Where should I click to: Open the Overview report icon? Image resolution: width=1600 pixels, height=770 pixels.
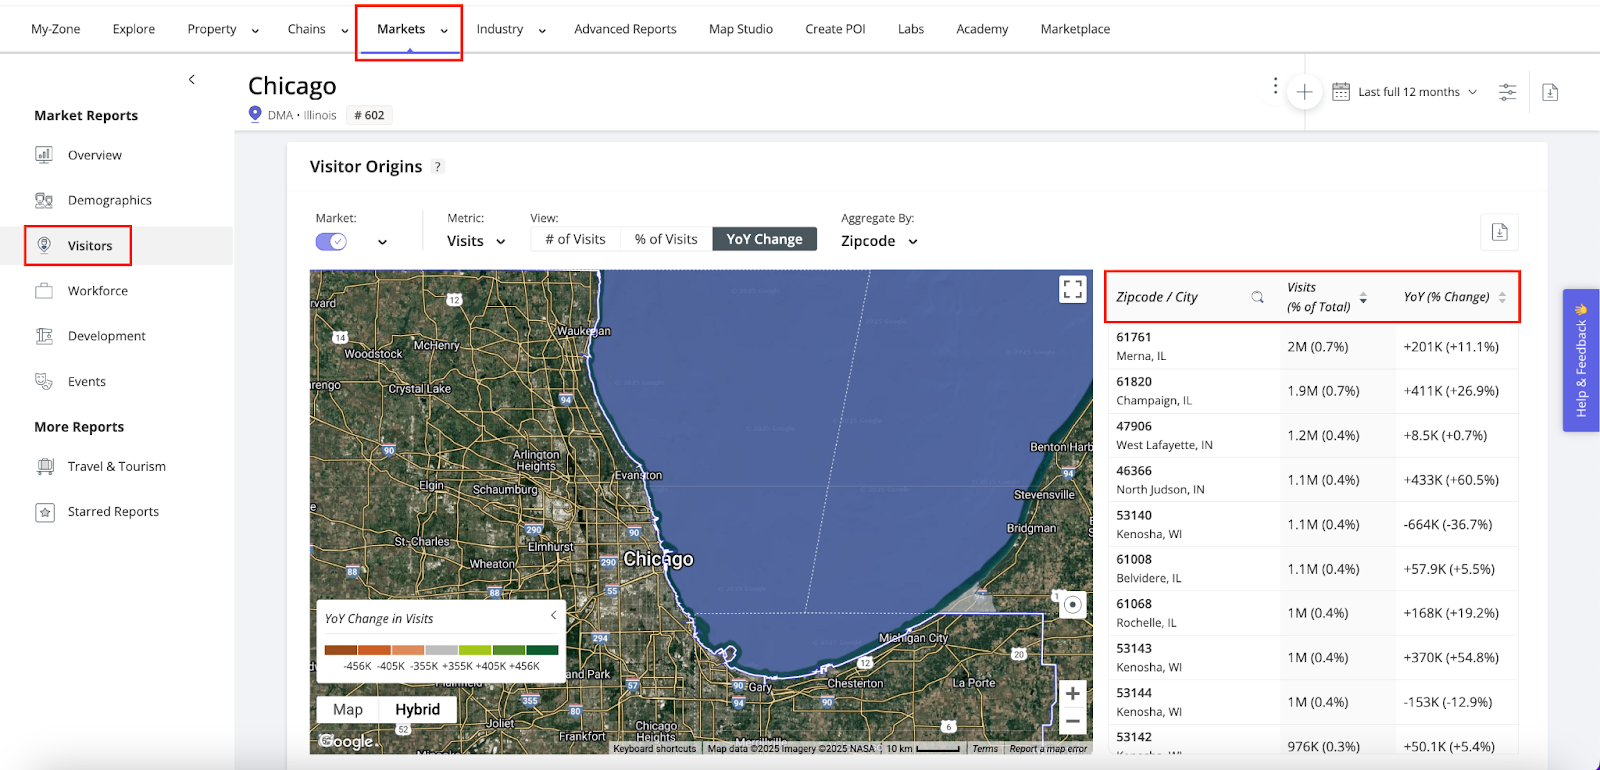tap(44, 155)
